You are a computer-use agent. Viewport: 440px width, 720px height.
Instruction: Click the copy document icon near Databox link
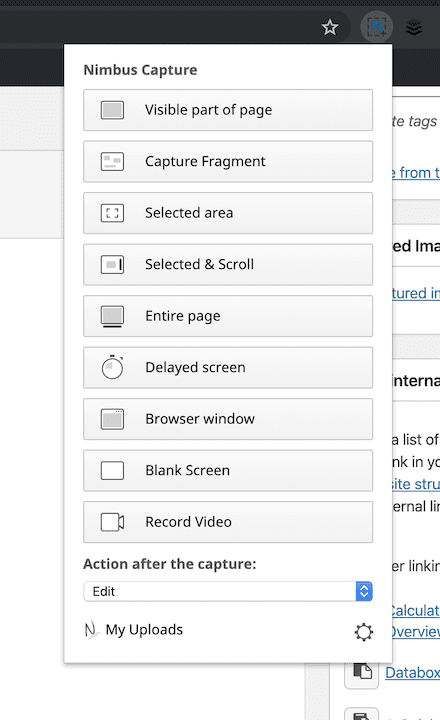[362, 672]
